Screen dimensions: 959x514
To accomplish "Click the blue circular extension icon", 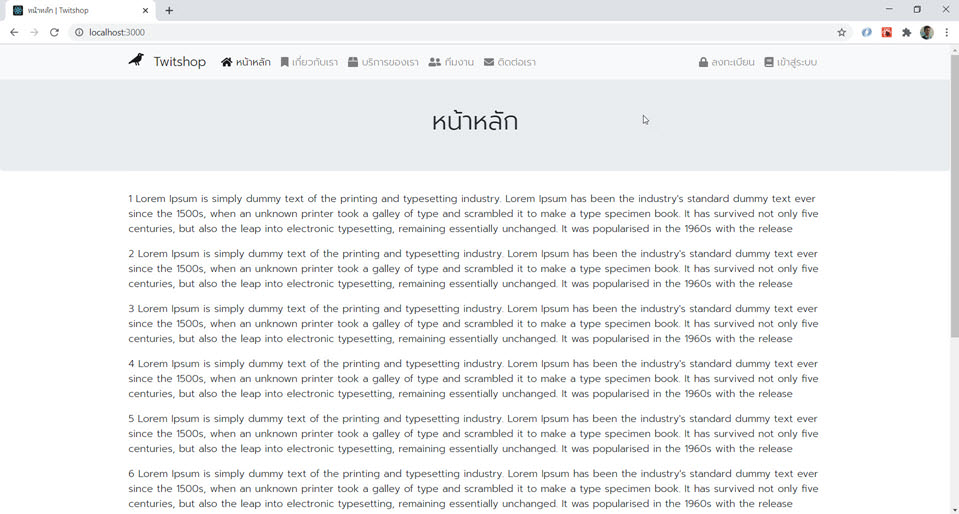I will (x=867, y=32).
